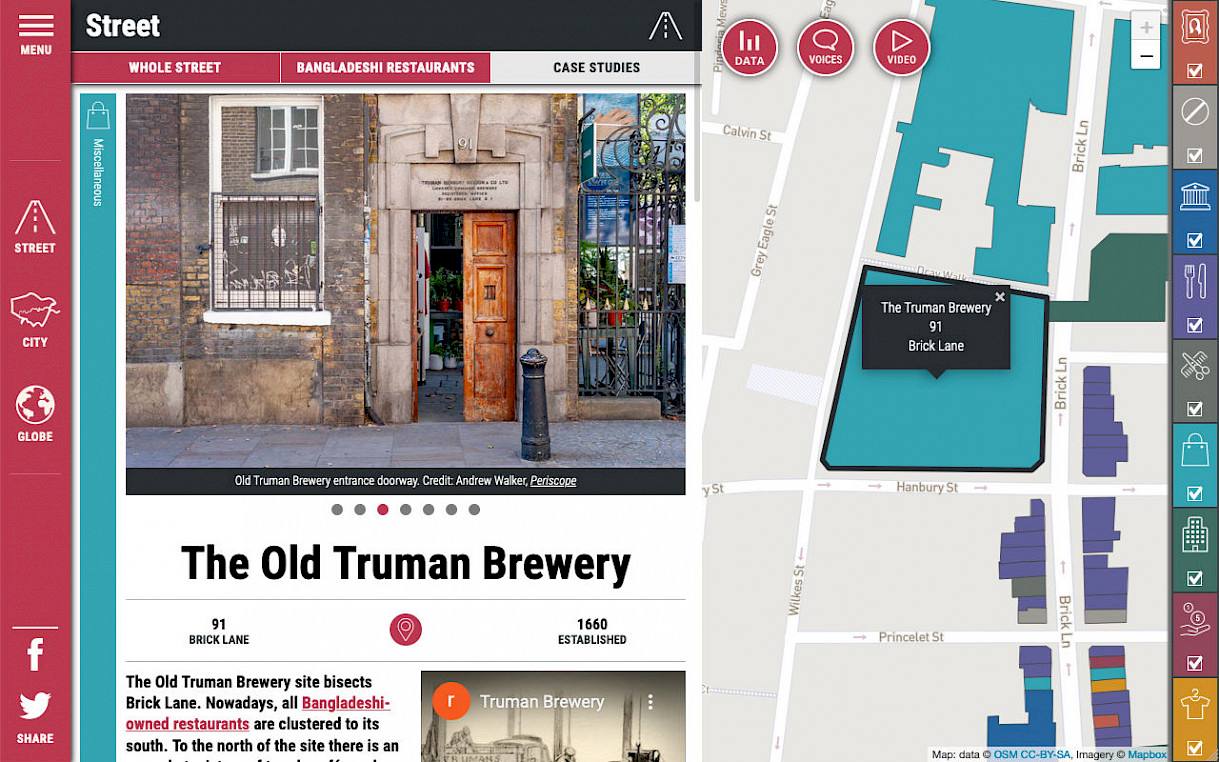This screenshot has width=1219, height=762.
Task: Click the Truman Brewery video channel avatar
Action: [x=451, y=702]
